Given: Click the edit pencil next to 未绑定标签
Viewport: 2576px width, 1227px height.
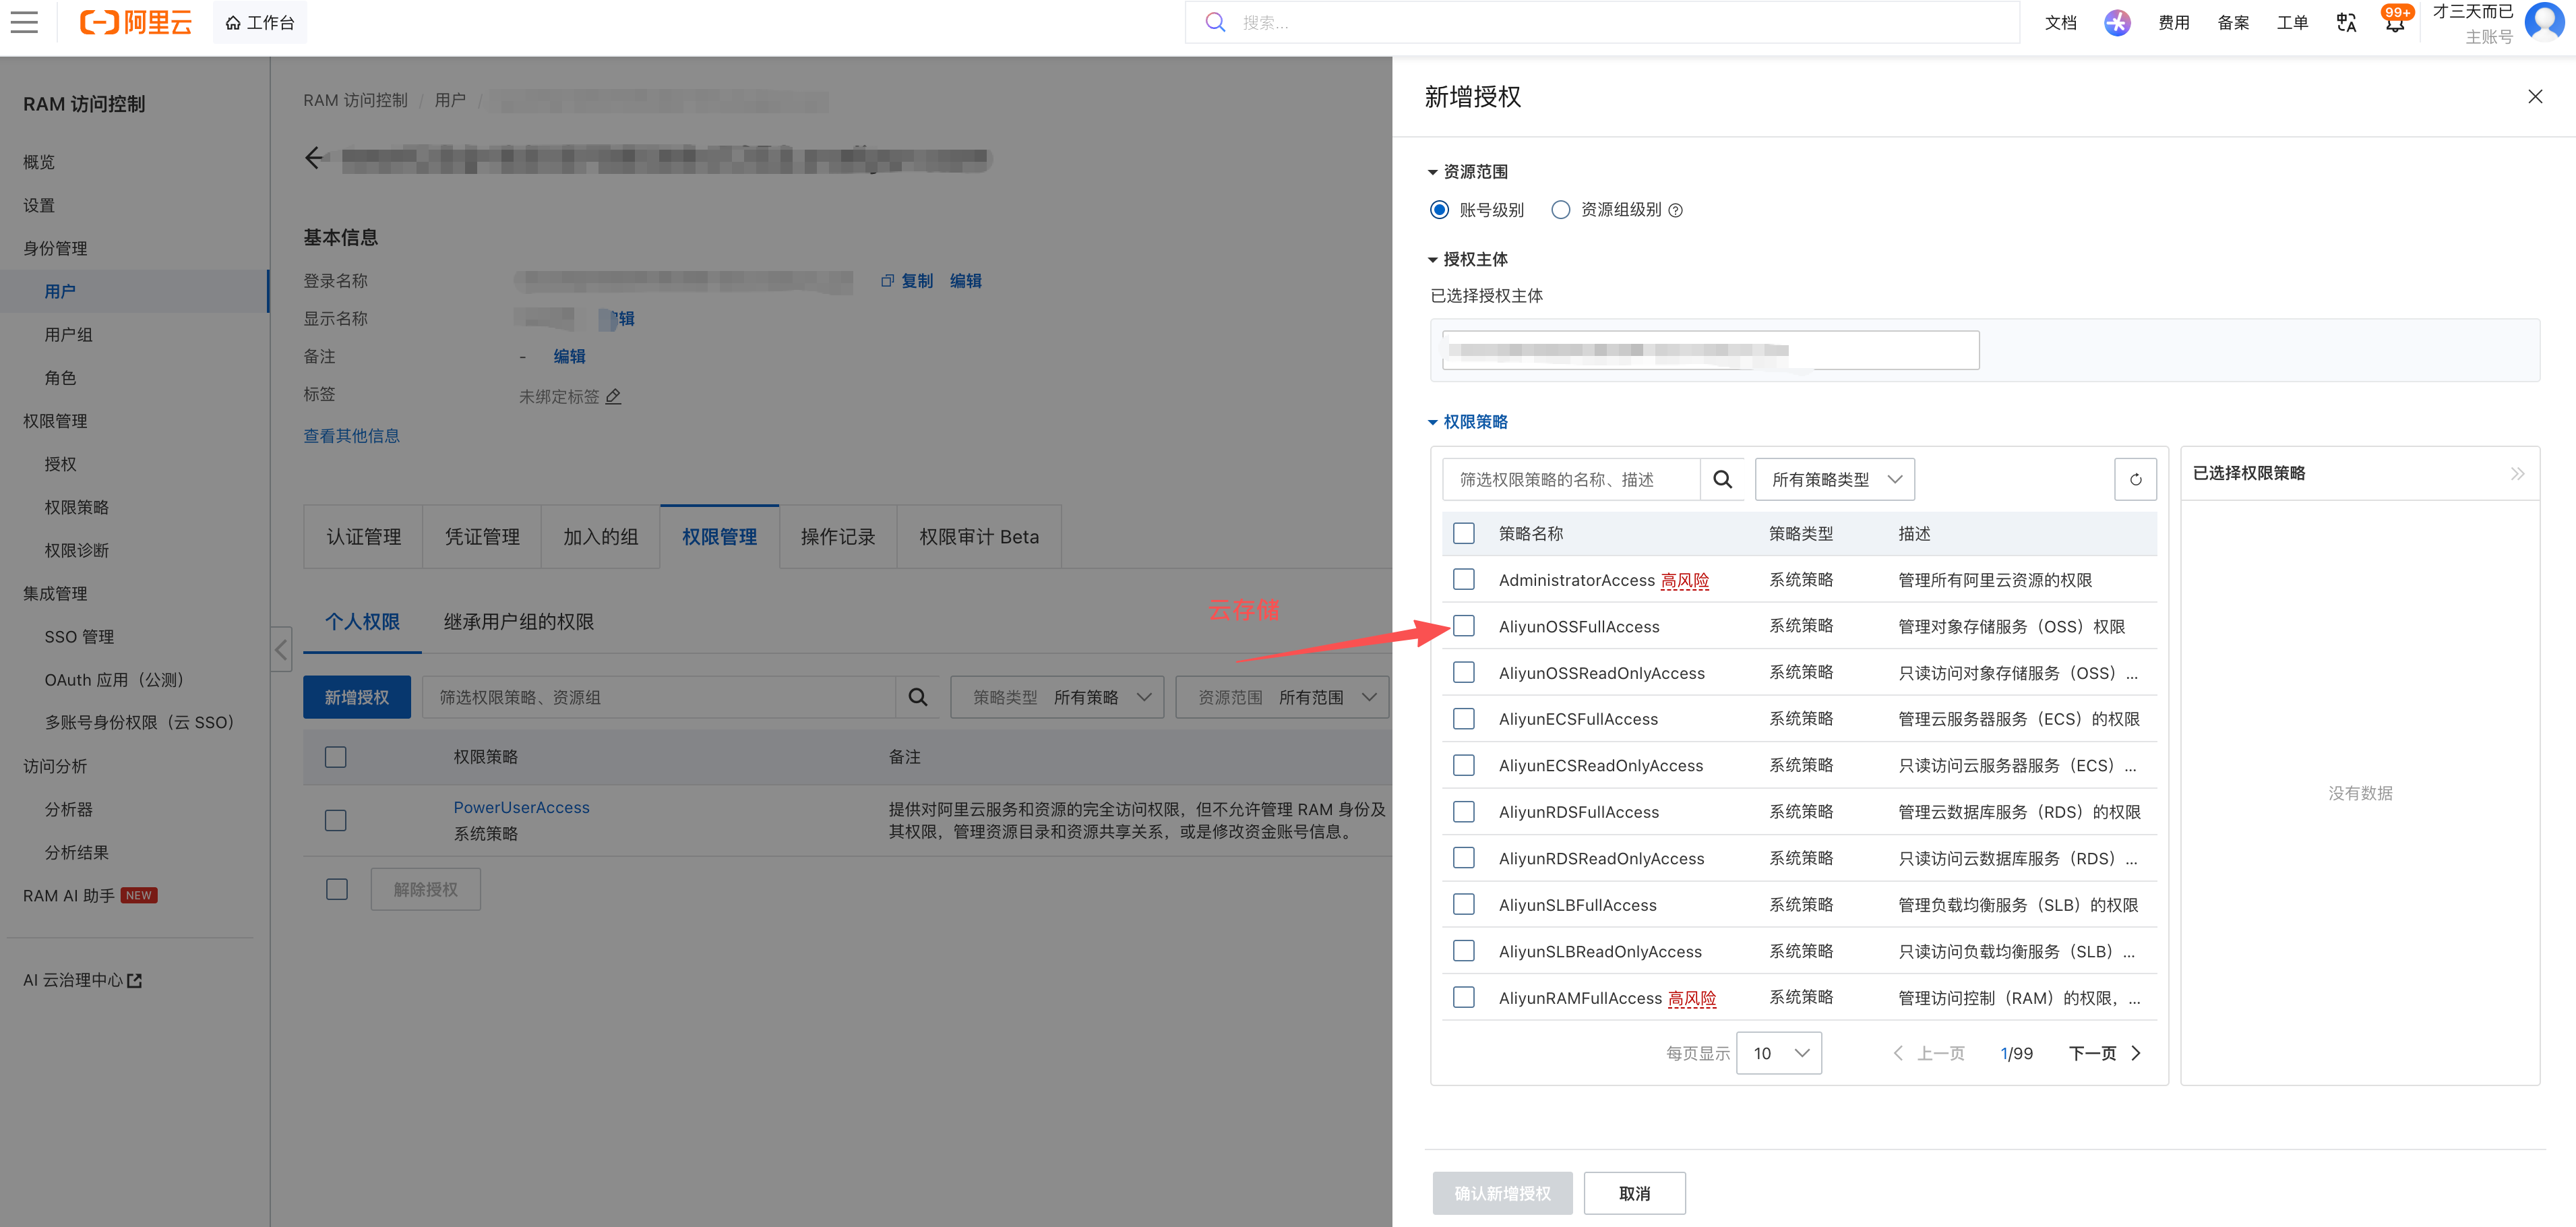Looking at the screenshot, I should click(613, 396).
